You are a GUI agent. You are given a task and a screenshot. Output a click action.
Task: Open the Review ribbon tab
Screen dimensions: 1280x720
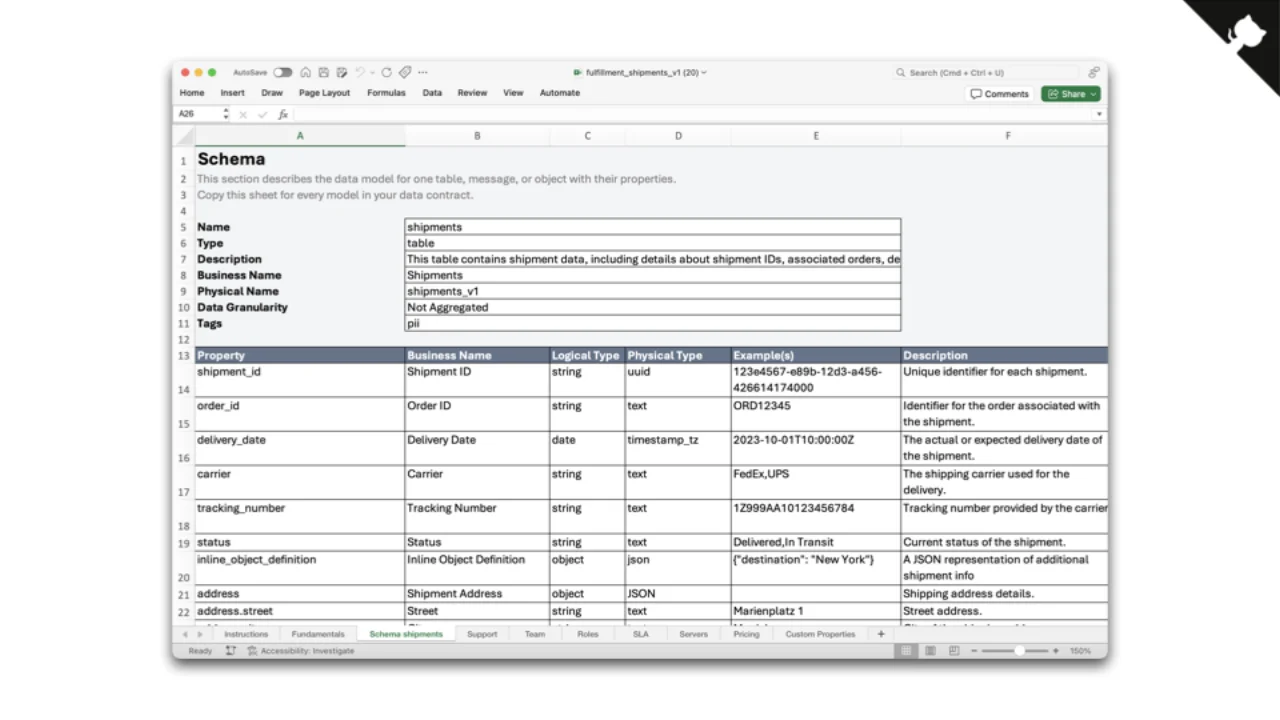point(472,93)
